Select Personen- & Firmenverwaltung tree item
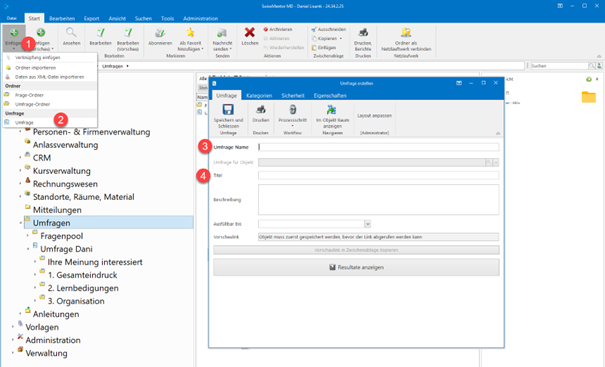 [91, 132]
